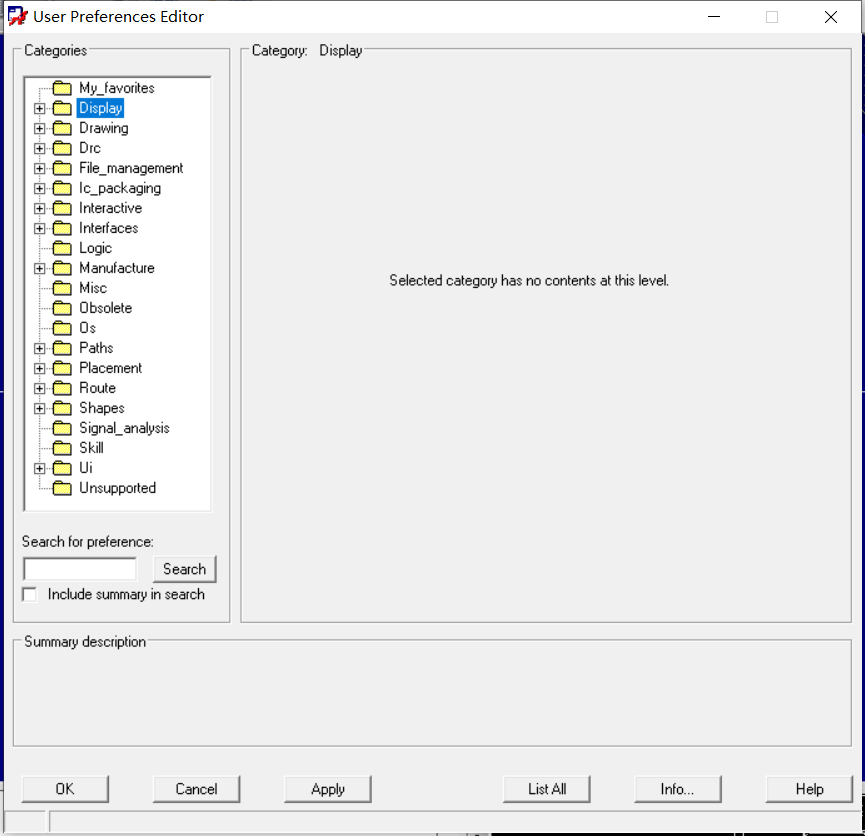This screenshot has width=865, height=836.
Task: Expand the Display category node
Action: [39, 108]
